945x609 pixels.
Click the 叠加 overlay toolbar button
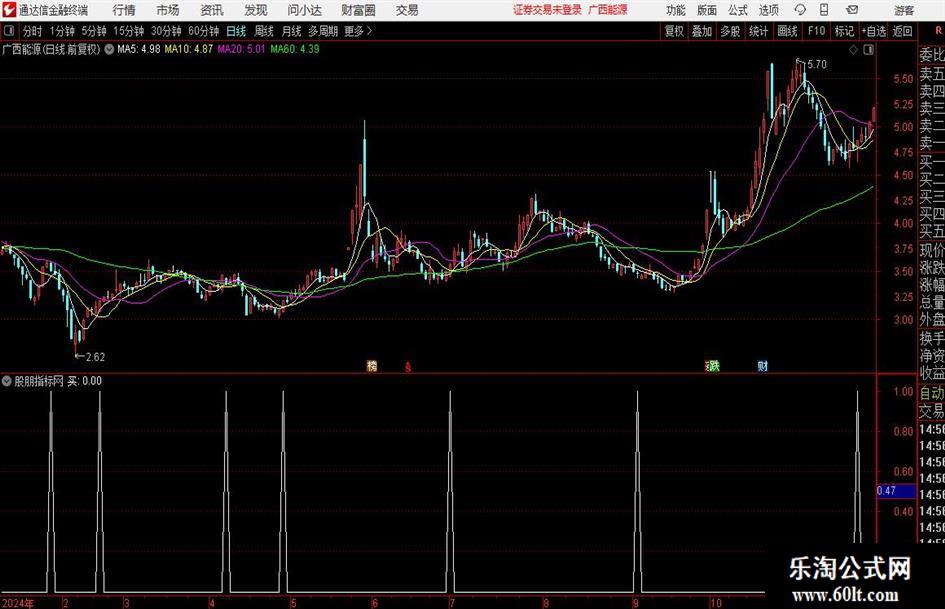click(702, 31)
